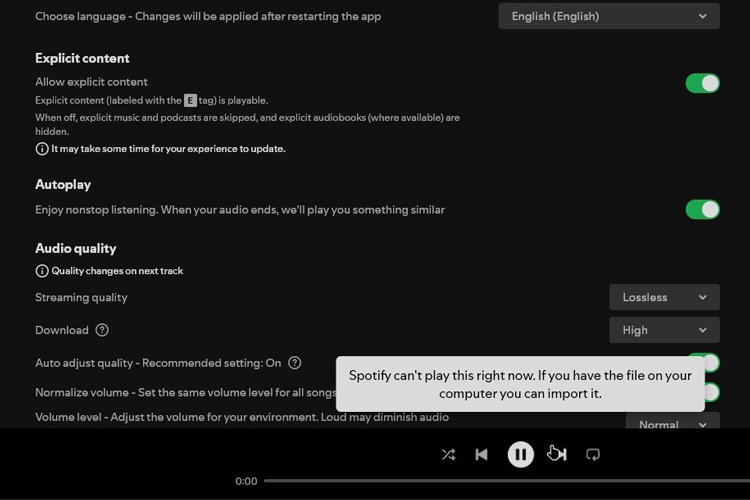This screenshot has height=500, width=750.
Task: Skip to the next track
Action: tap(560, 454)
